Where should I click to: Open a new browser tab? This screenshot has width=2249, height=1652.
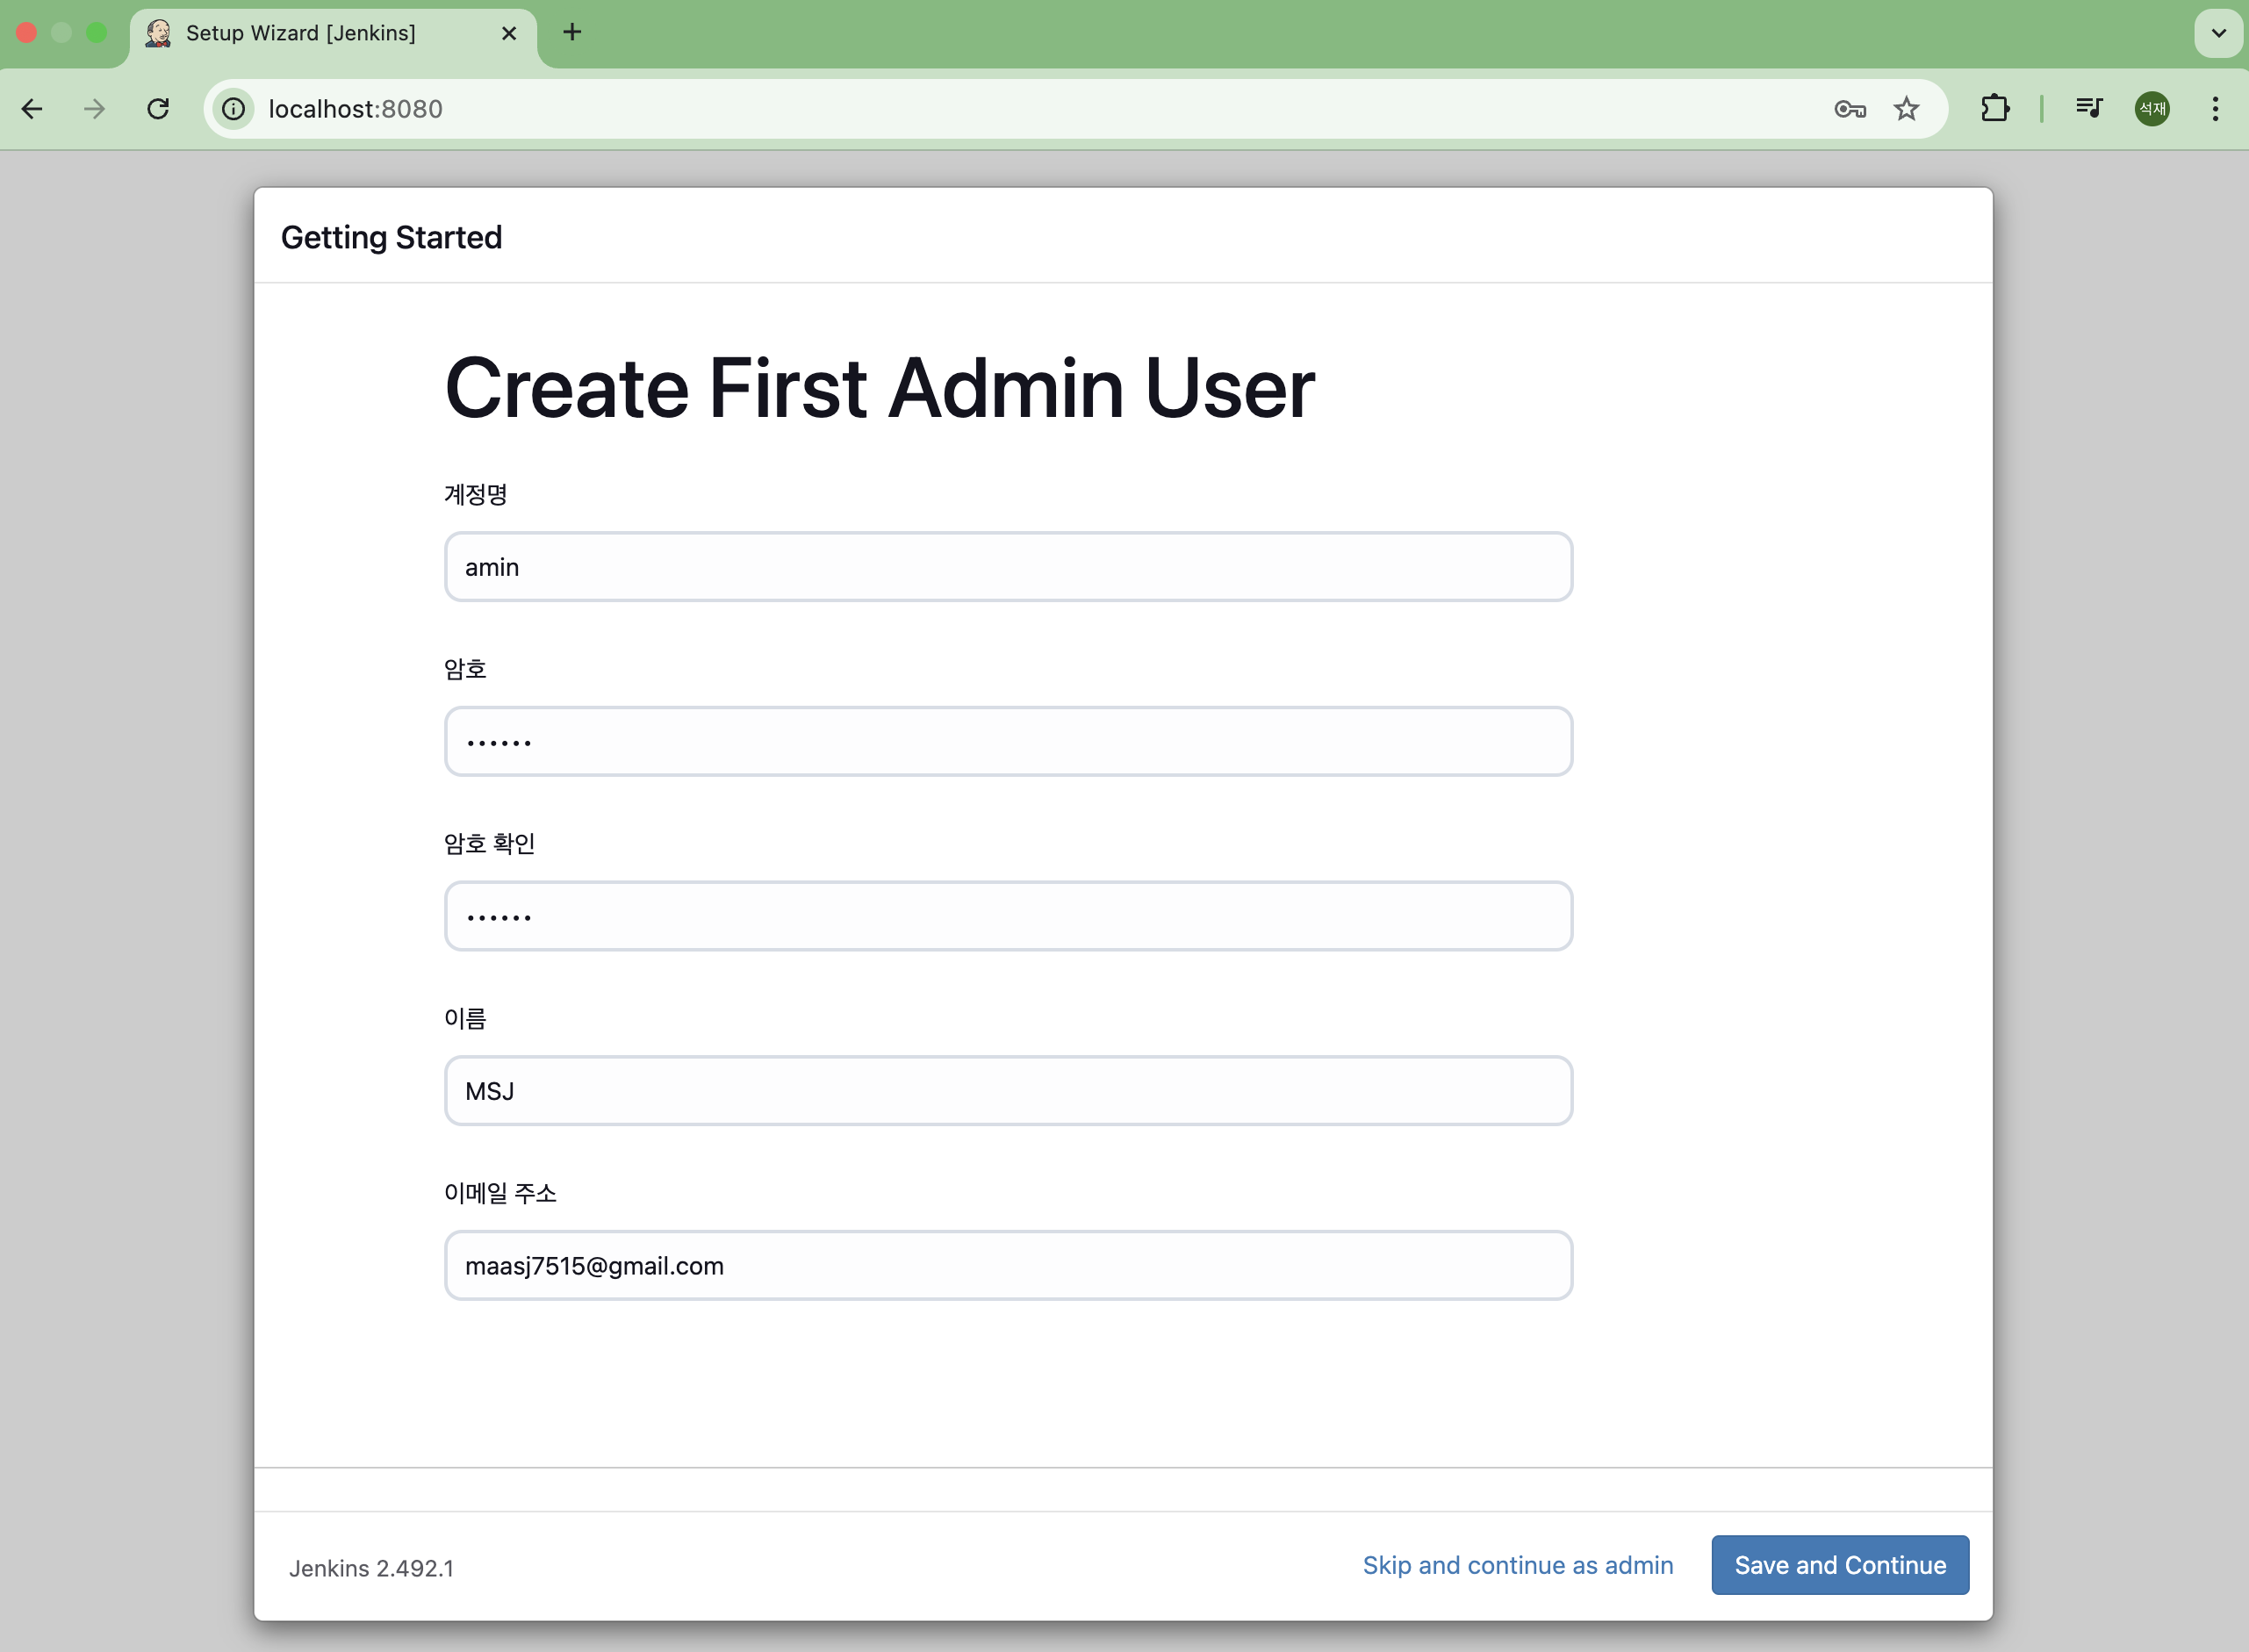572,33
